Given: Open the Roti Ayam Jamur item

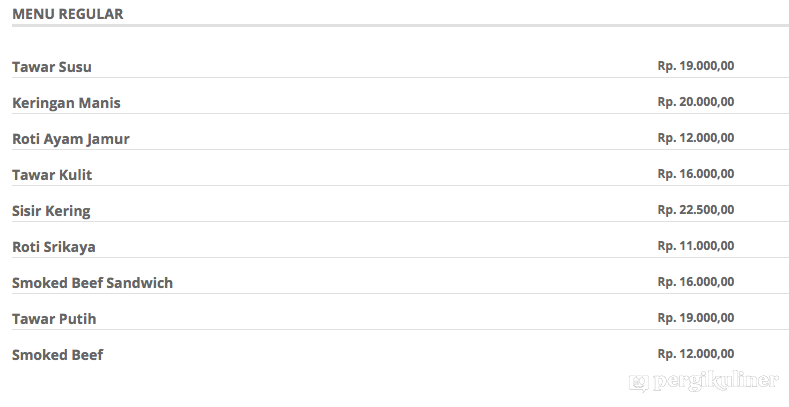Looking at the screenshot, I should [71, 139].
